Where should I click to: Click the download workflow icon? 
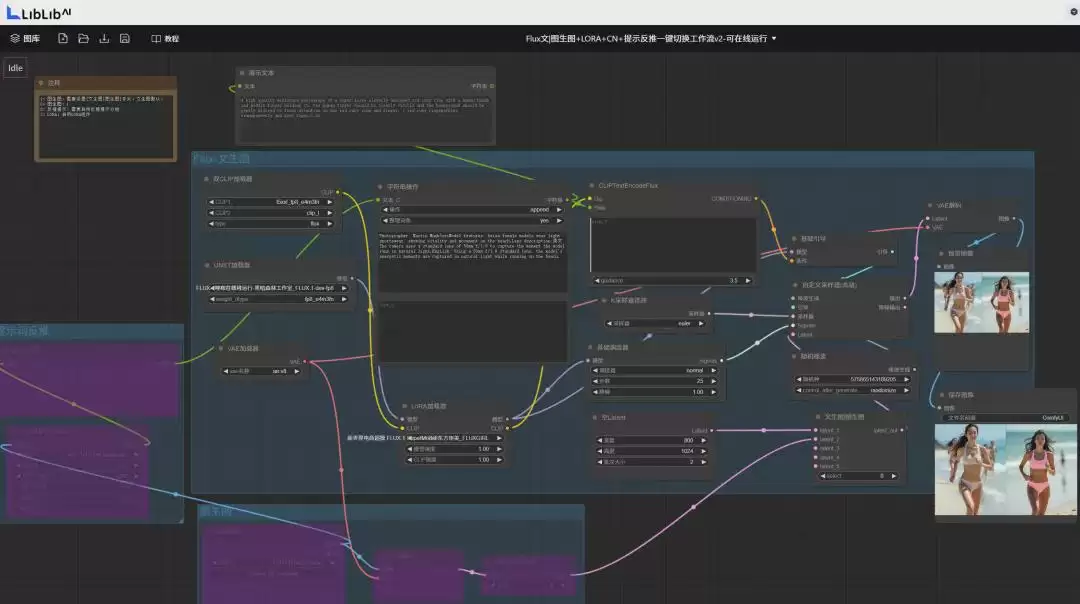point(104,39)
